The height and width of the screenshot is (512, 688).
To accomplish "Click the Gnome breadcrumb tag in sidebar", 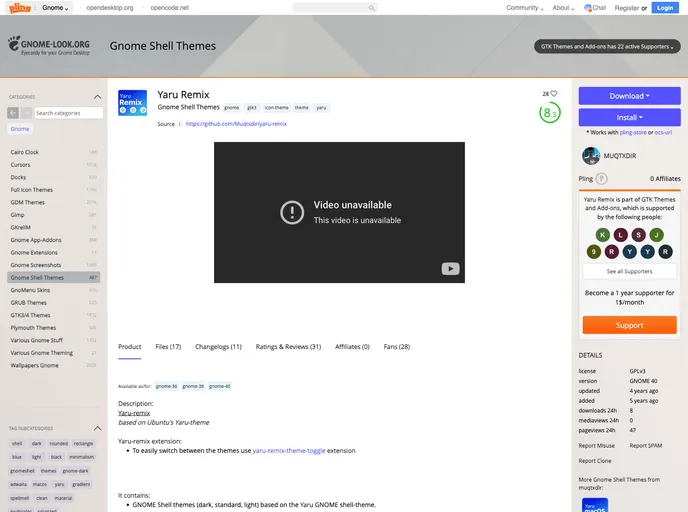I will click(20, 129).
